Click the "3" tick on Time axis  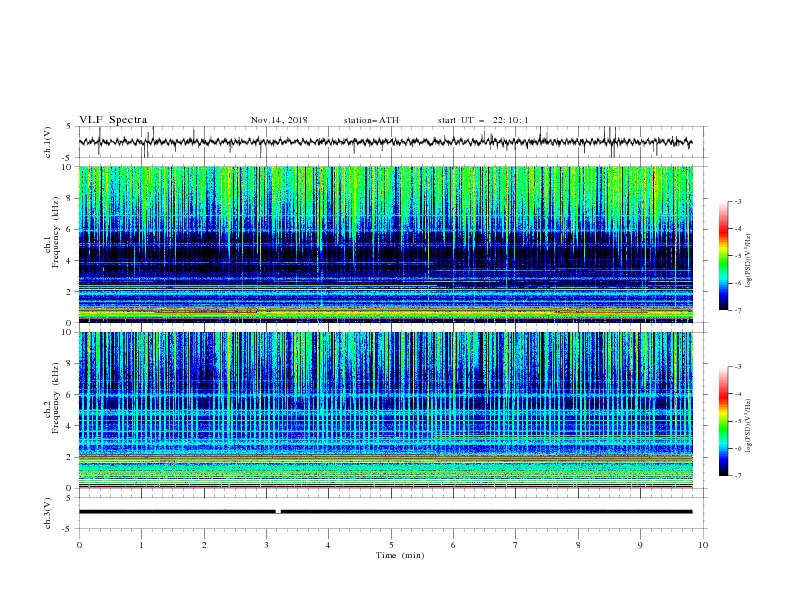266,545
